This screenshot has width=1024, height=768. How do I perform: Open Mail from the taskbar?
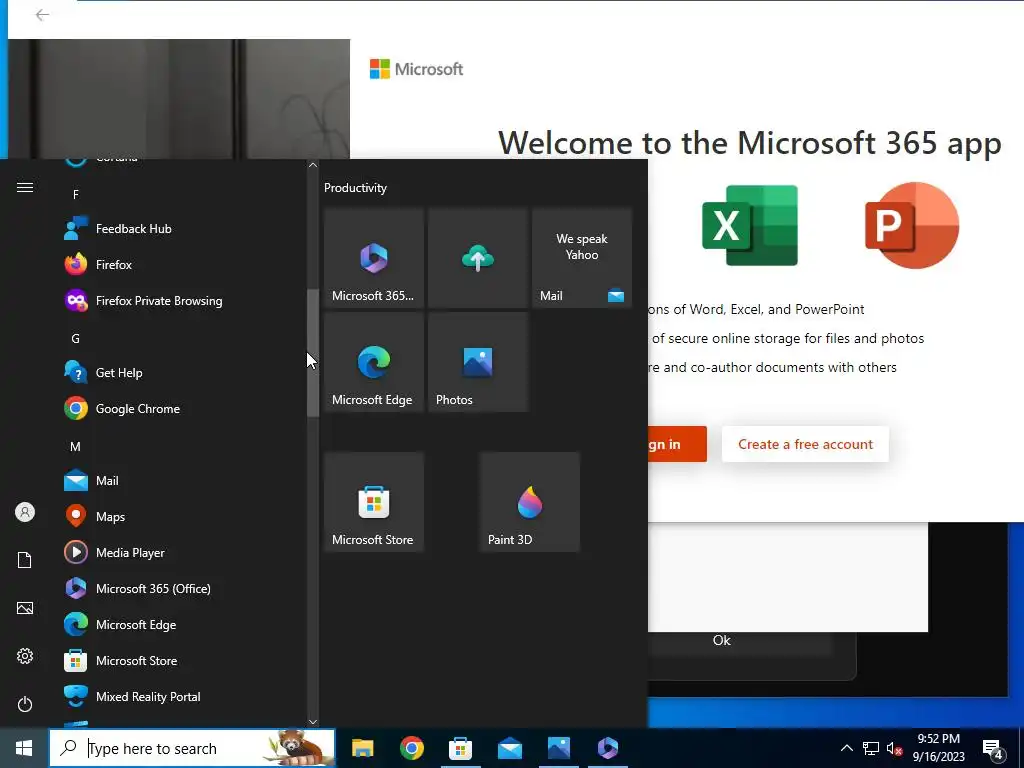(x=509, y=748)
